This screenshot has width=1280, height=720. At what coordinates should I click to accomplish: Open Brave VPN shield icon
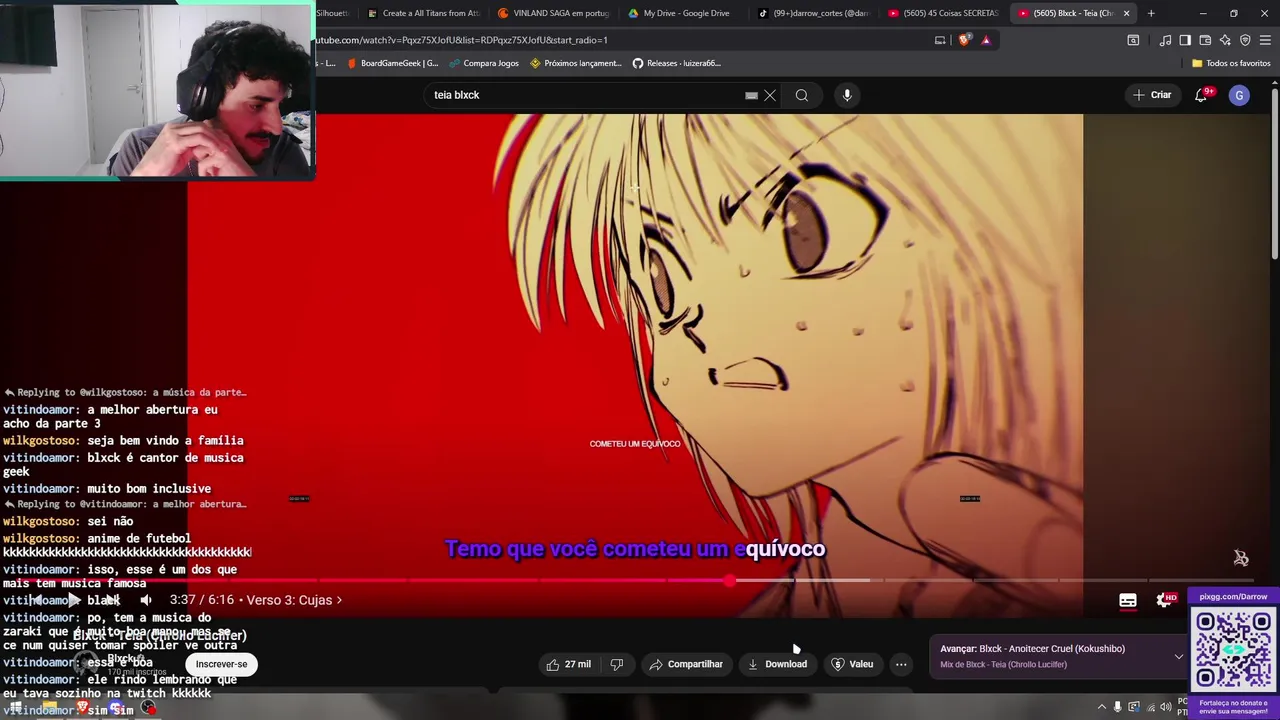pyautogui.click(x=1245, y=40)
